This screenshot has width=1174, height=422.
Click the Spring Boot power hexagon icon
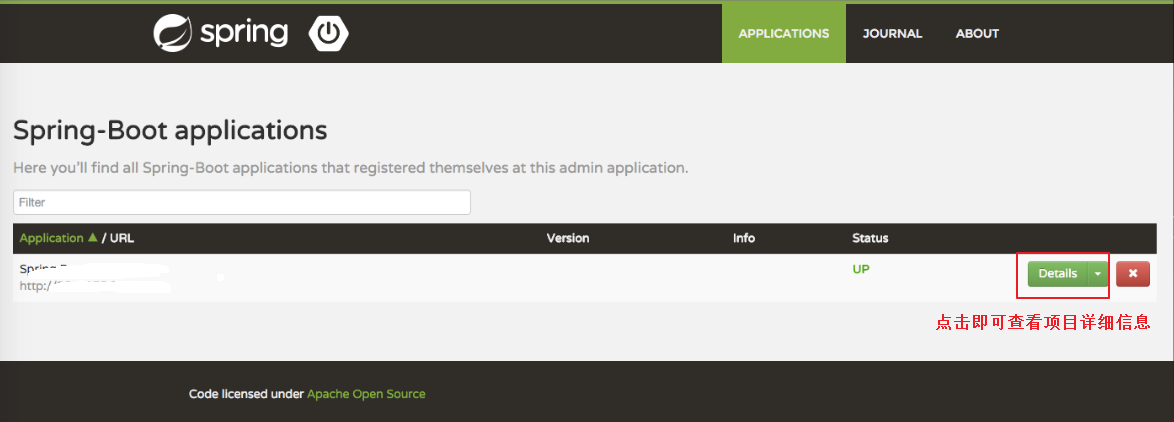(x=329, y=34)
